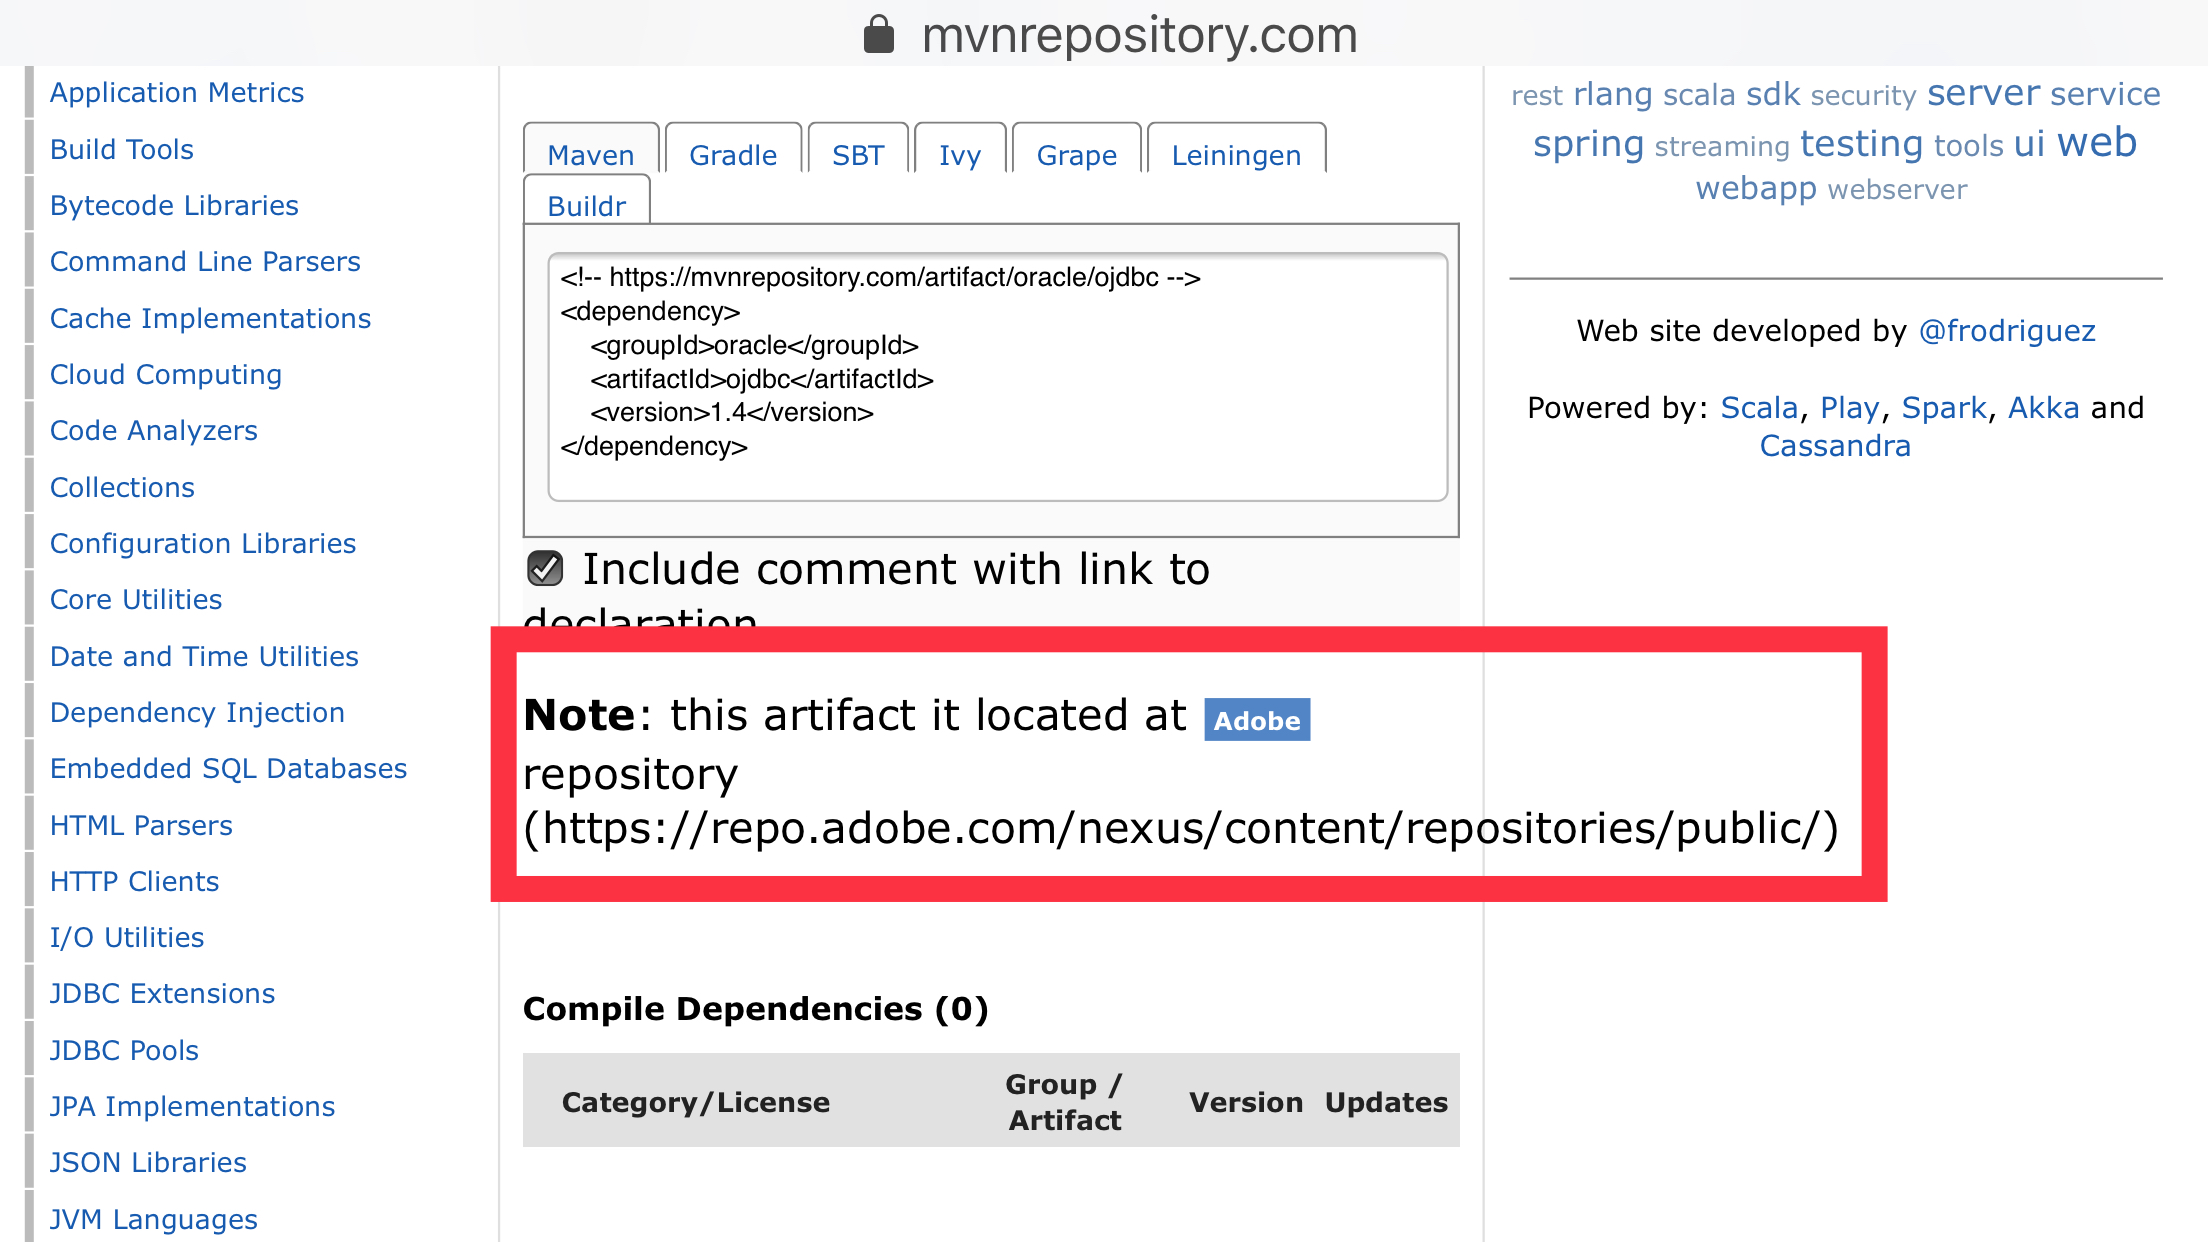Toggle Include comment with link checkbox
The height and width of the screenshot is (1242, 2208).
(545, 569)
